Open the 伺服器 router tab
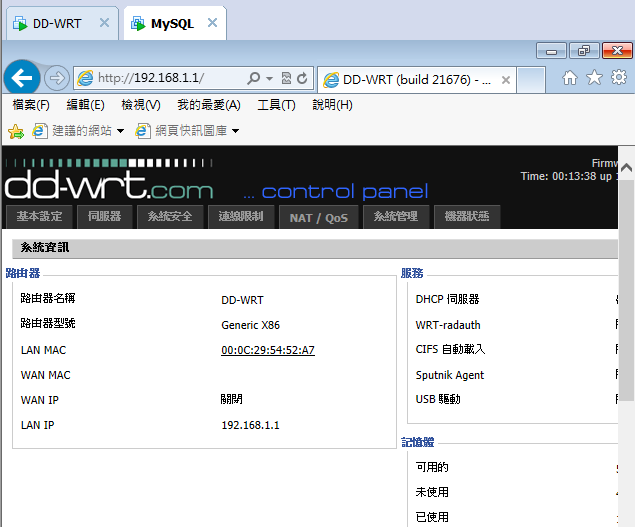 [104, 217]
